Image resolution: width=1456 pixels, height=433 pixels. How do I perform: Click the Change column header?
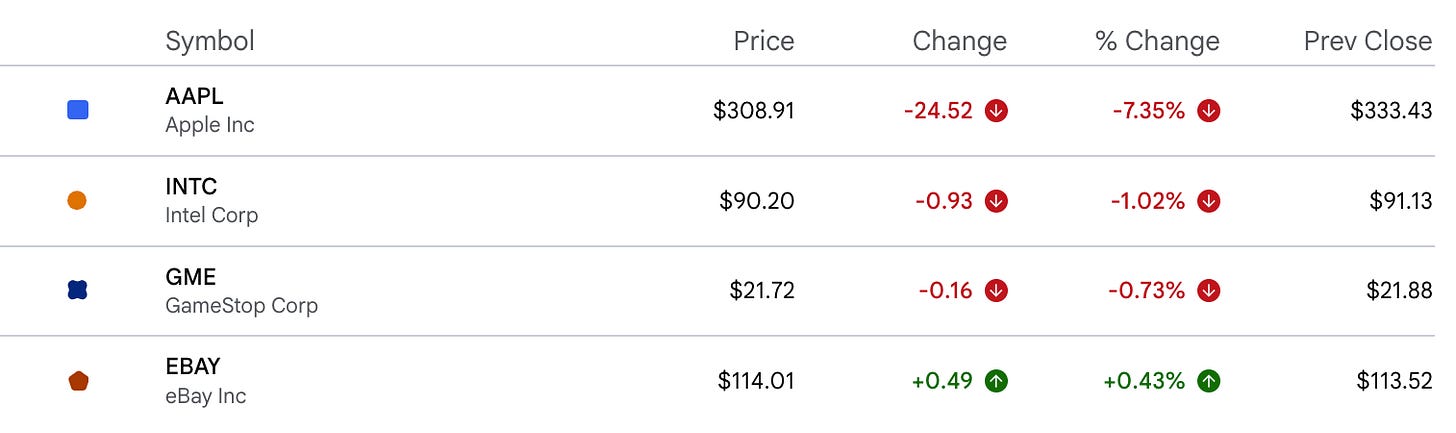pos(960,41)
